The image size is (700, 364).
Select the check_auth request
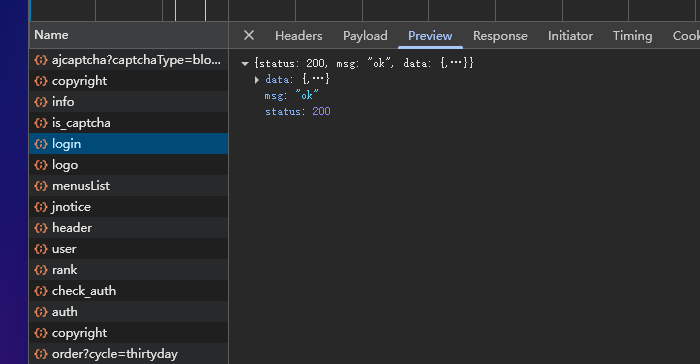[129, 291]
